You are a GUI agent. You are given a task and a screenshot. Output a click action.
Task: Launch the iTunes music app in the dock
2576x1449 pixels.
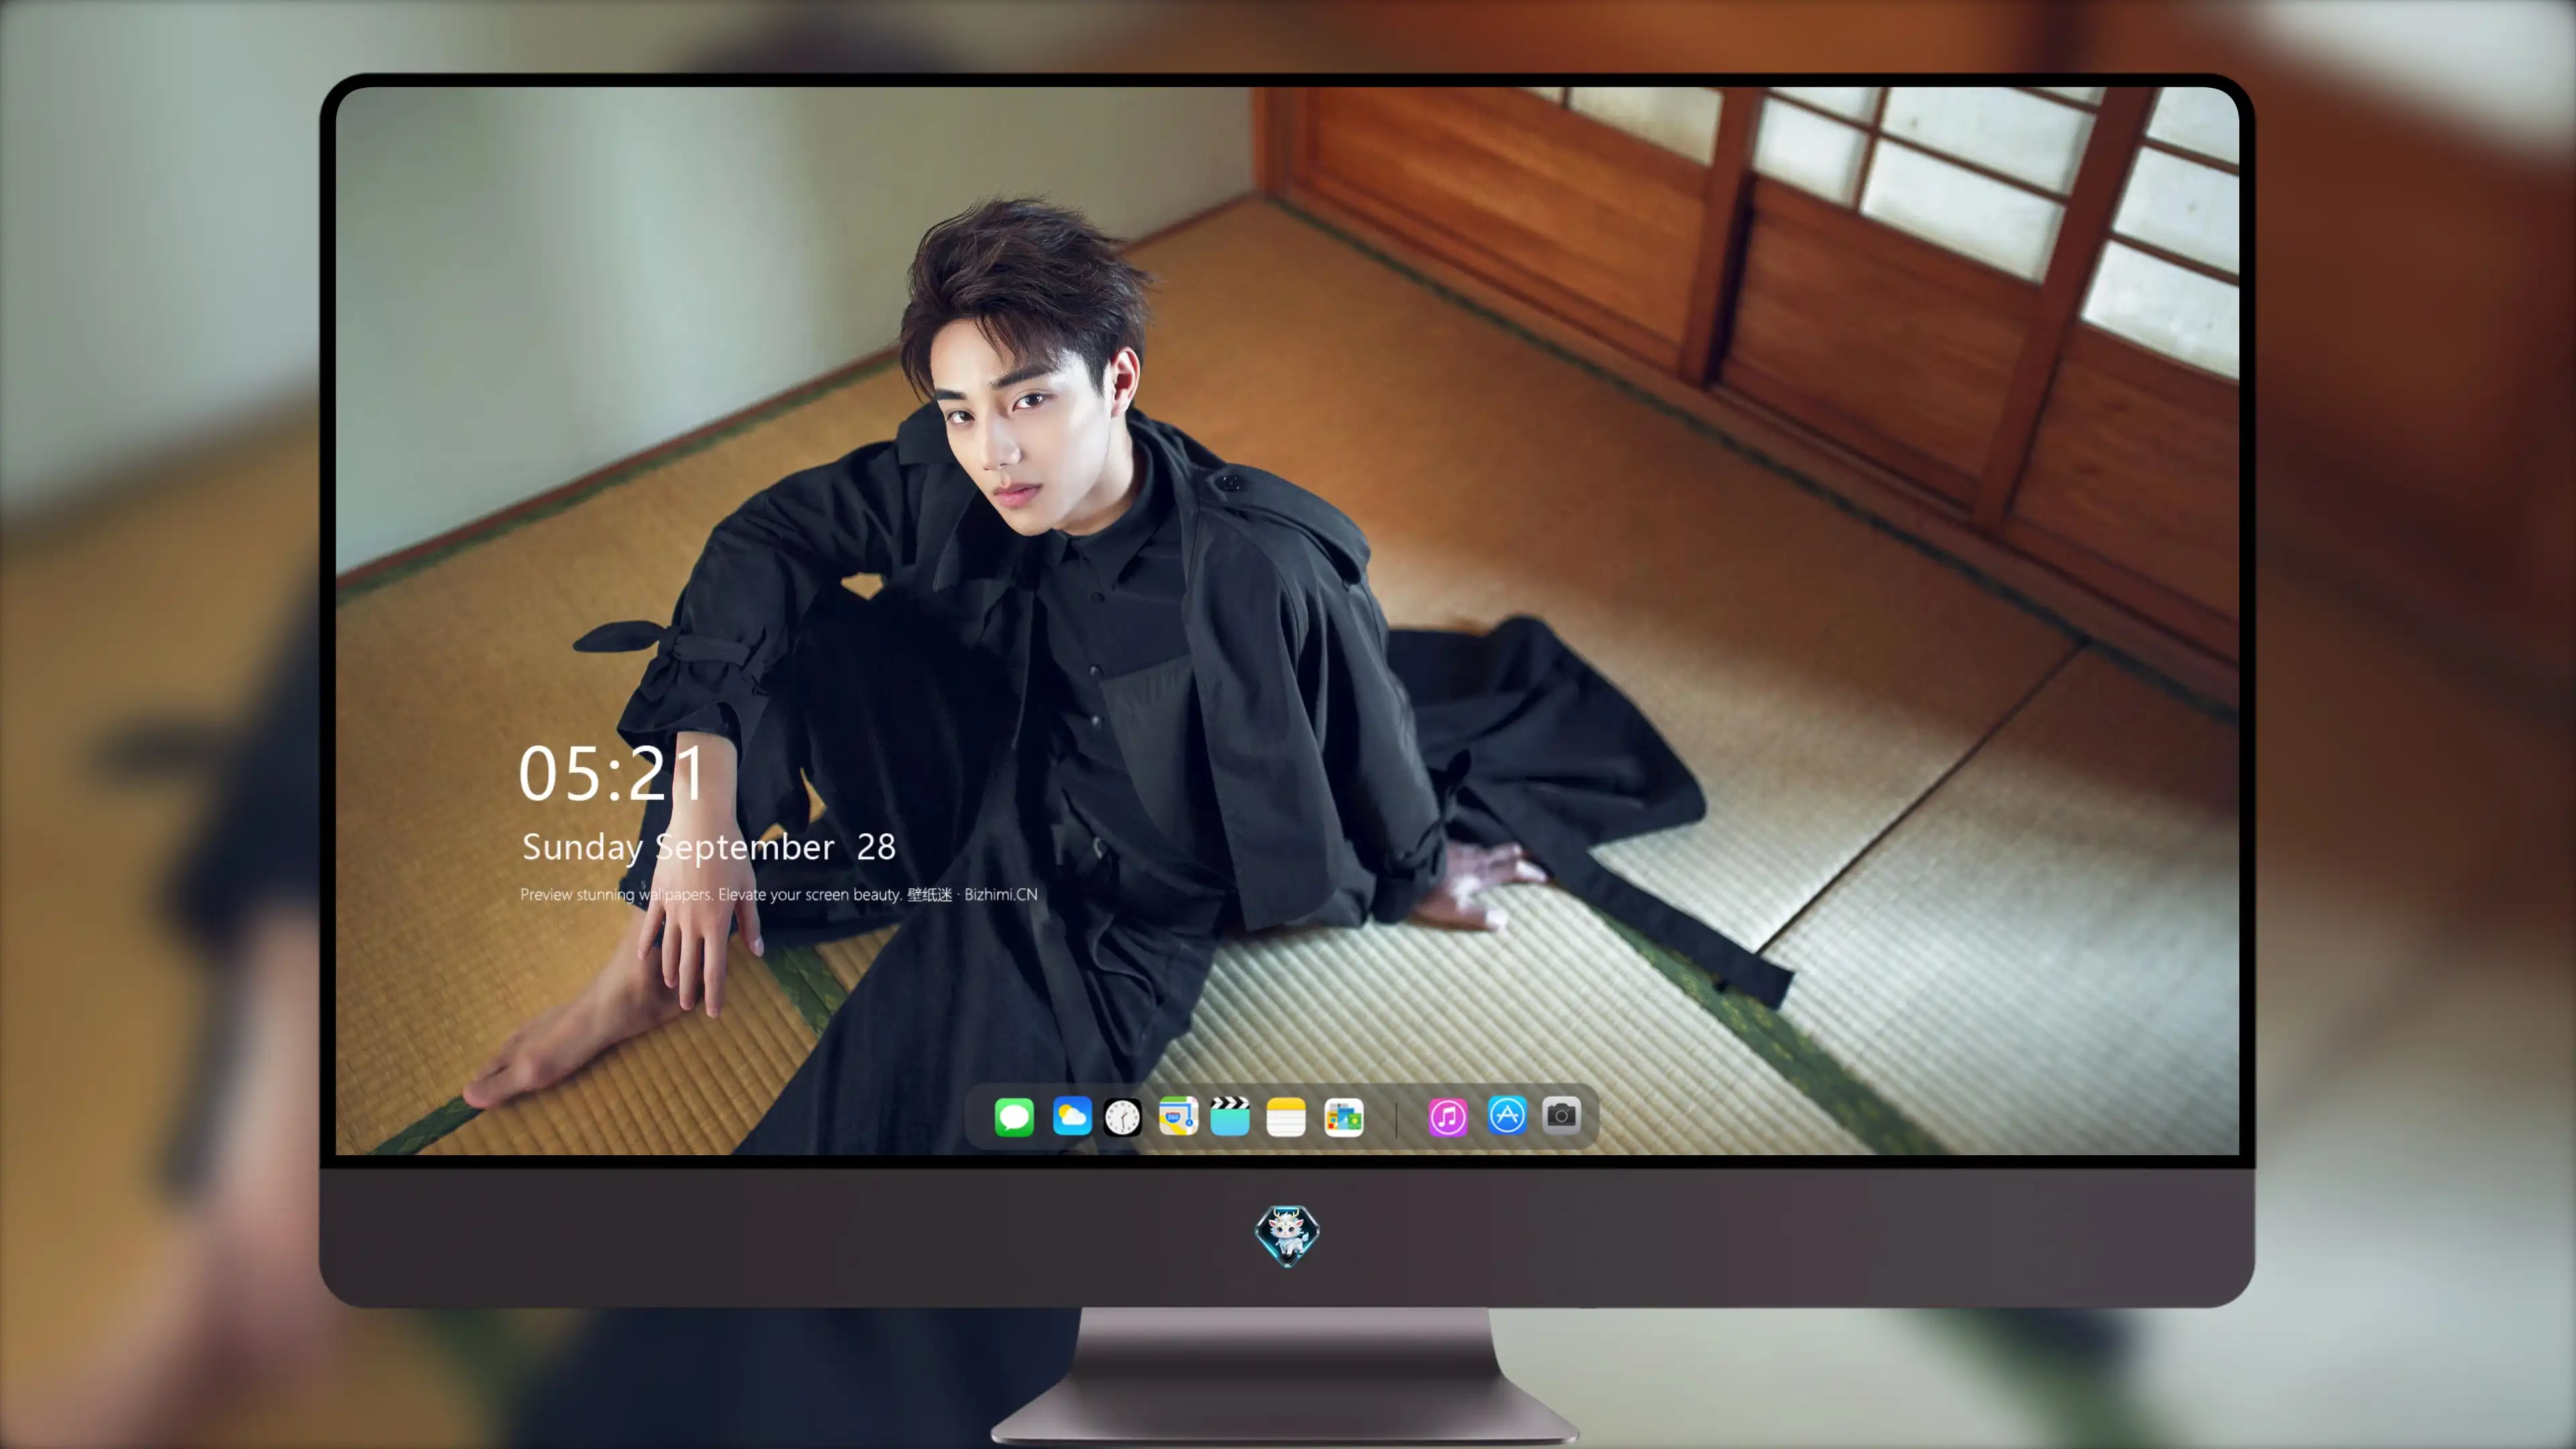click(x=1448, y=1116)
